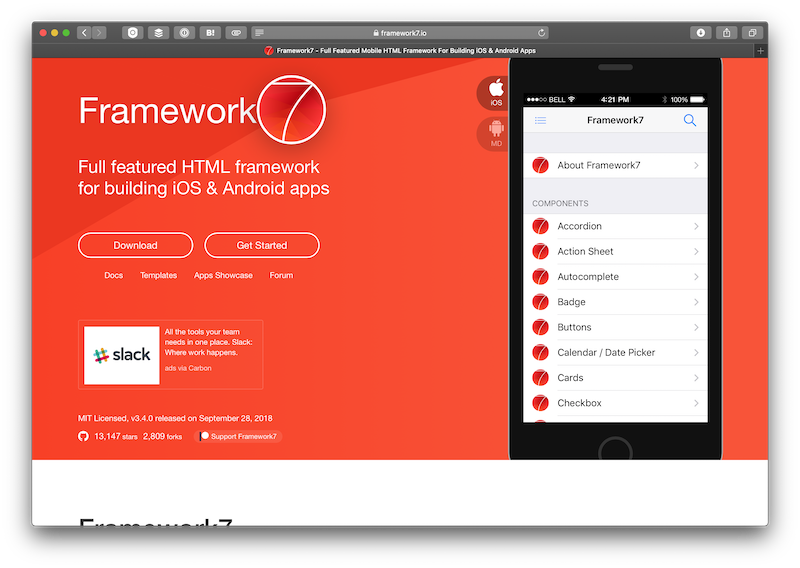Open the Buffer layers extension icon
This screenshot has width=800, height=568.
(x=159, y=33)
